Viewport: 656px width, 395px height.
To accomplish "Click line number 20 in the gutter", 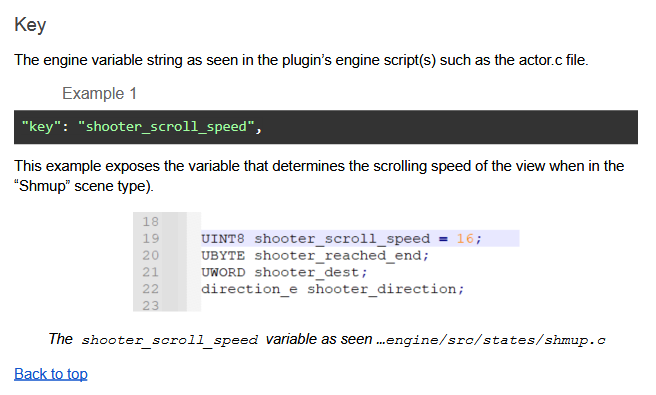I will [x=151, y=255].
